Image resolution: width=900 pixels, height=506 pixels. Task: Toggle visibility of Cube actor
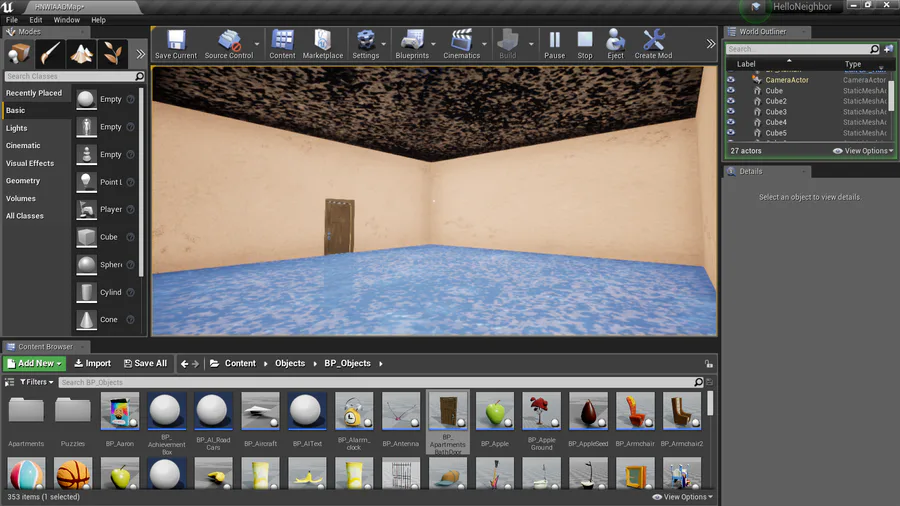point(731,91)
